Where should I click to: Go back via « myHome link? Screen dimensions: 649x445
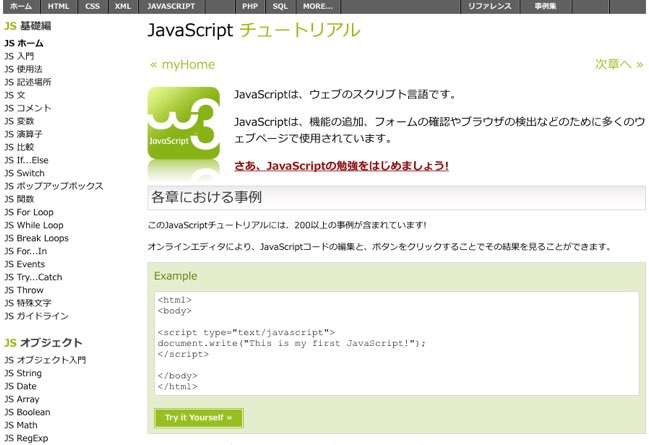[183, 65]
